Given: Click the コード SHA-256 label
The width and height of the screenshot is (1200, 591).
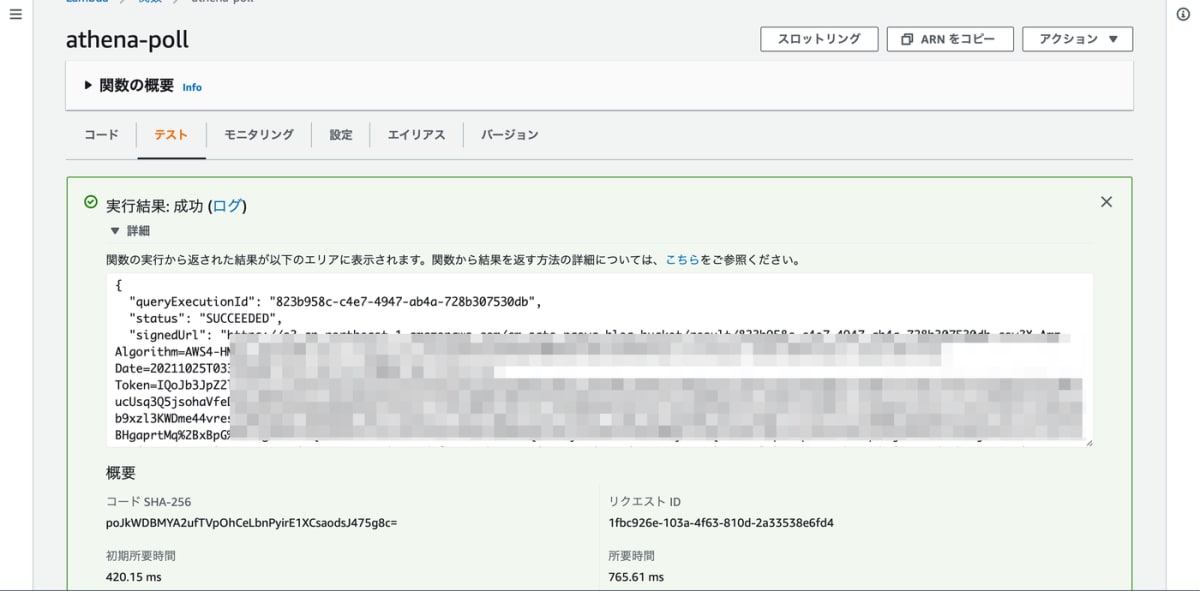Looking at the screenshot, I should 148,502.
